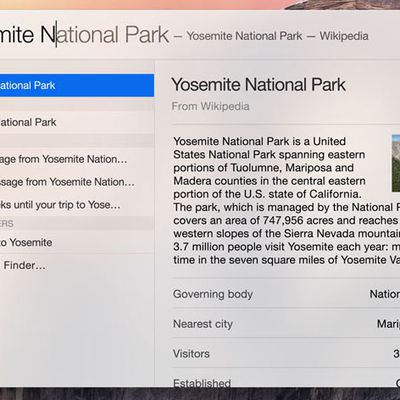Click the 'From Wikipedia' subtitle
400x400 pixels.
pyautogui.click(x=210, y=106)
